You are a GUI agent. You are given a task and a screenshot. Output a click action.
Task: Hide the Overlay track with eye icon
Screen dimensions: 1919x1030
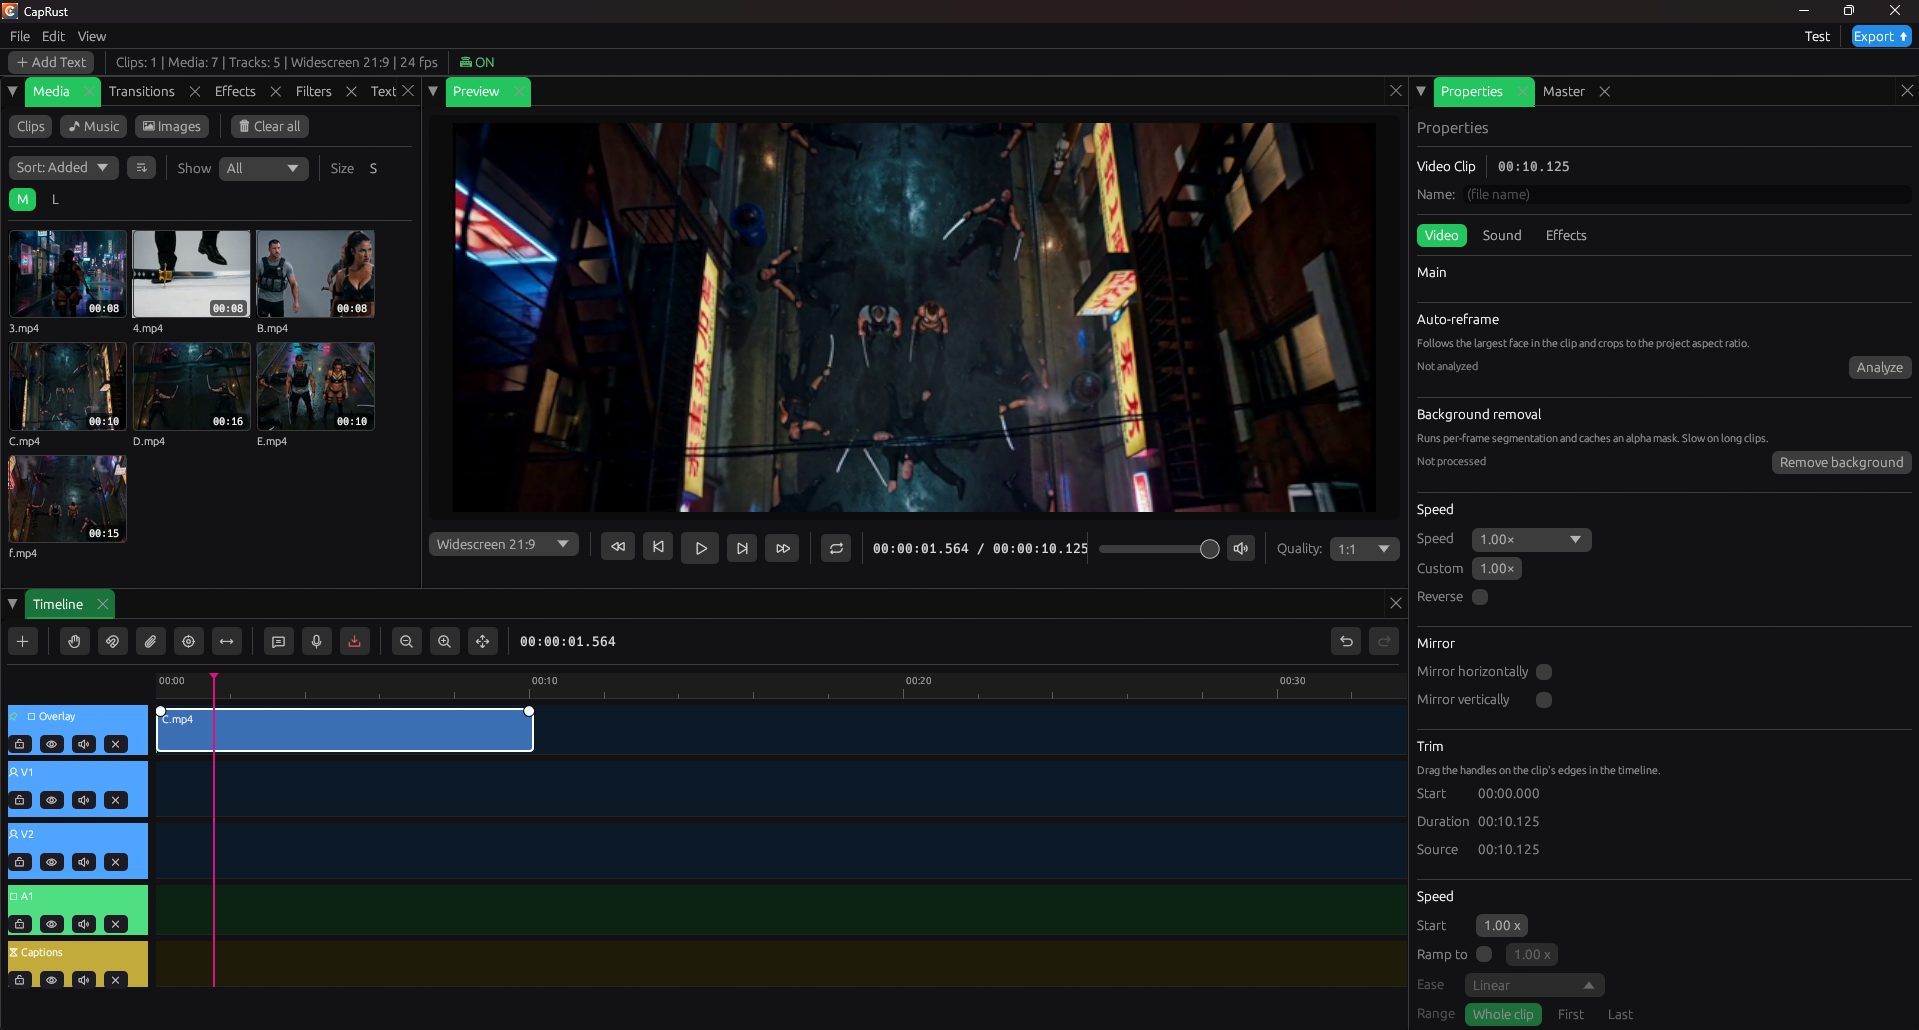[x=52, y=744]
